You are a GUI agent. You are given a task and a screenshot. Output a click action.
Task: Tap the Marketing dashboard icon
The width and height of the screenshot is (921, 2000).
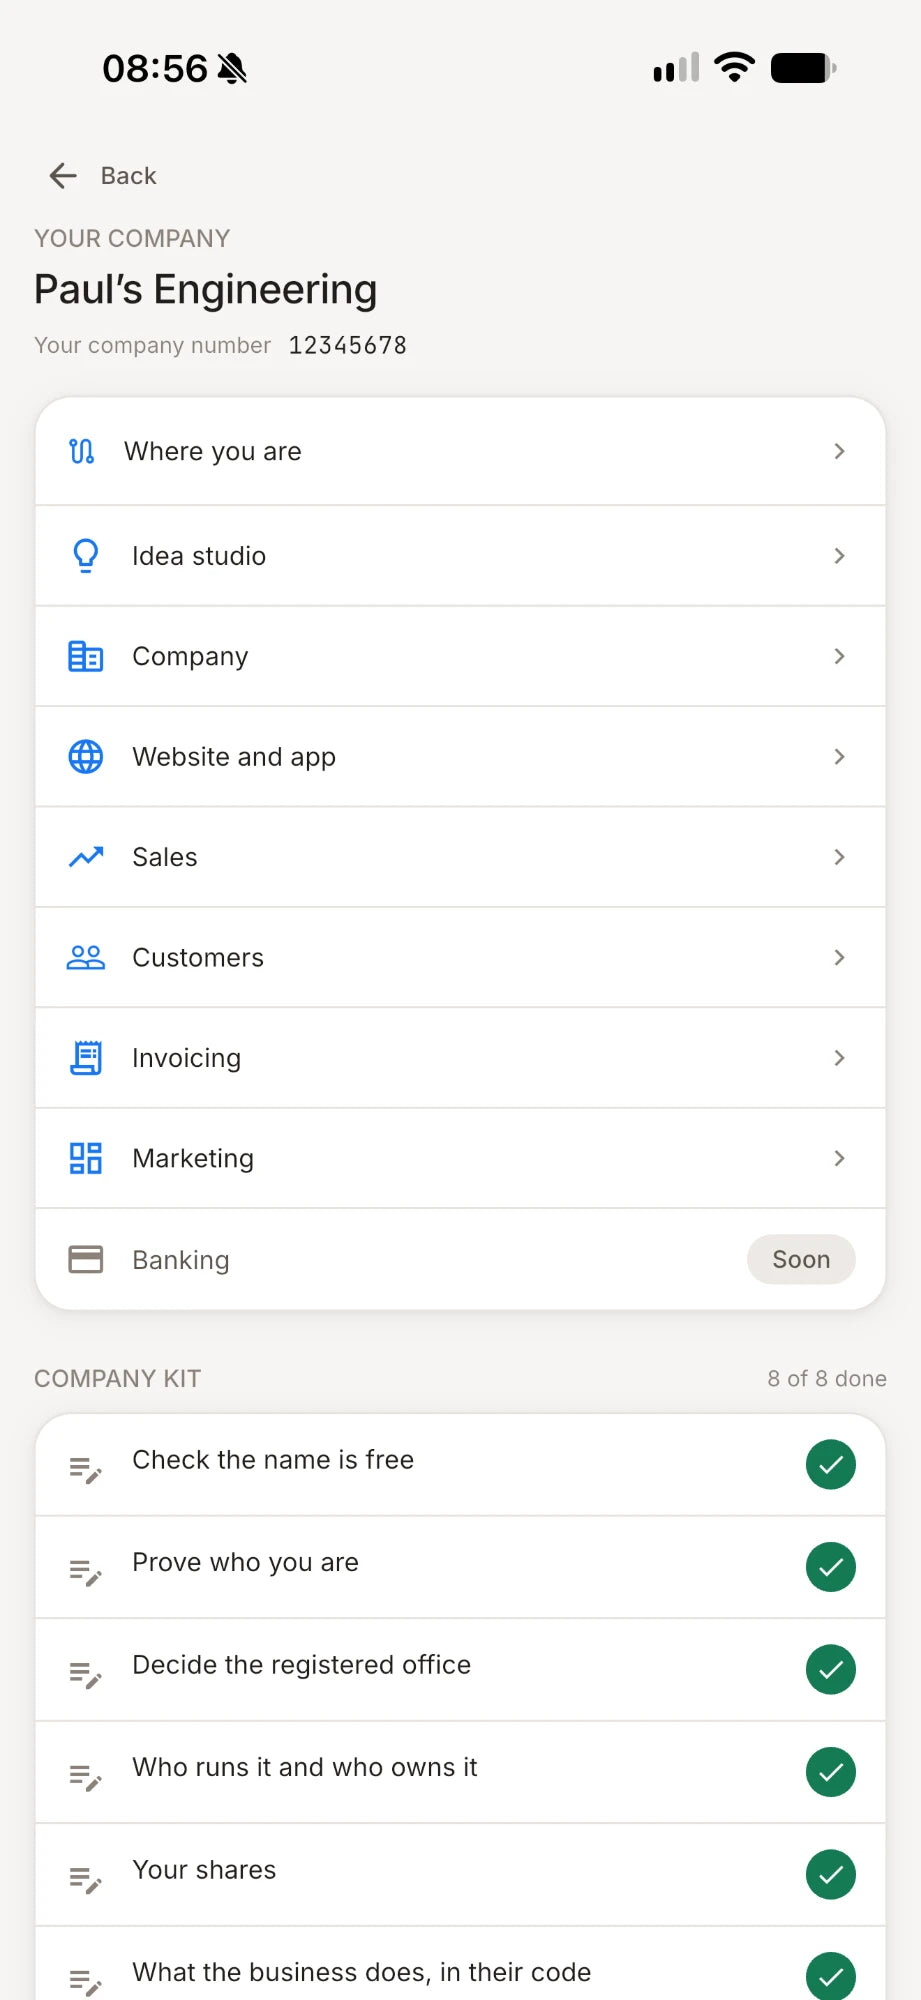click(x=86, y=1158)
